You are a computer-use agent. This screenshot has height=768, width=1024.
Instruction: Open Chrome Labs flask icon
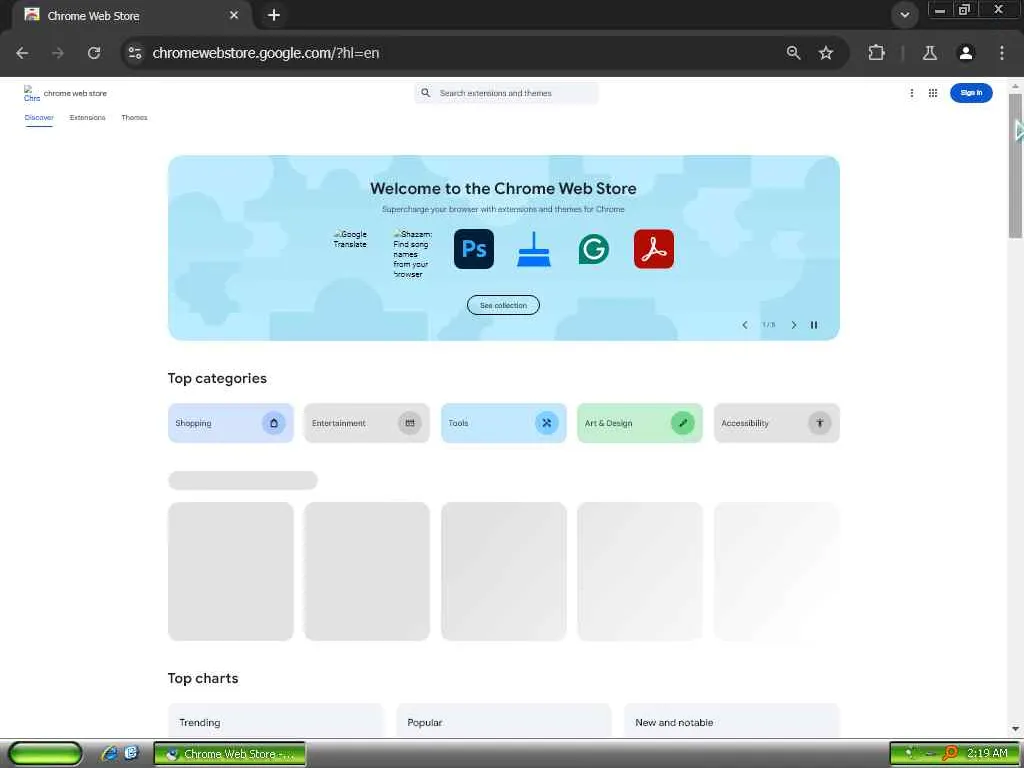pos(930,53)
